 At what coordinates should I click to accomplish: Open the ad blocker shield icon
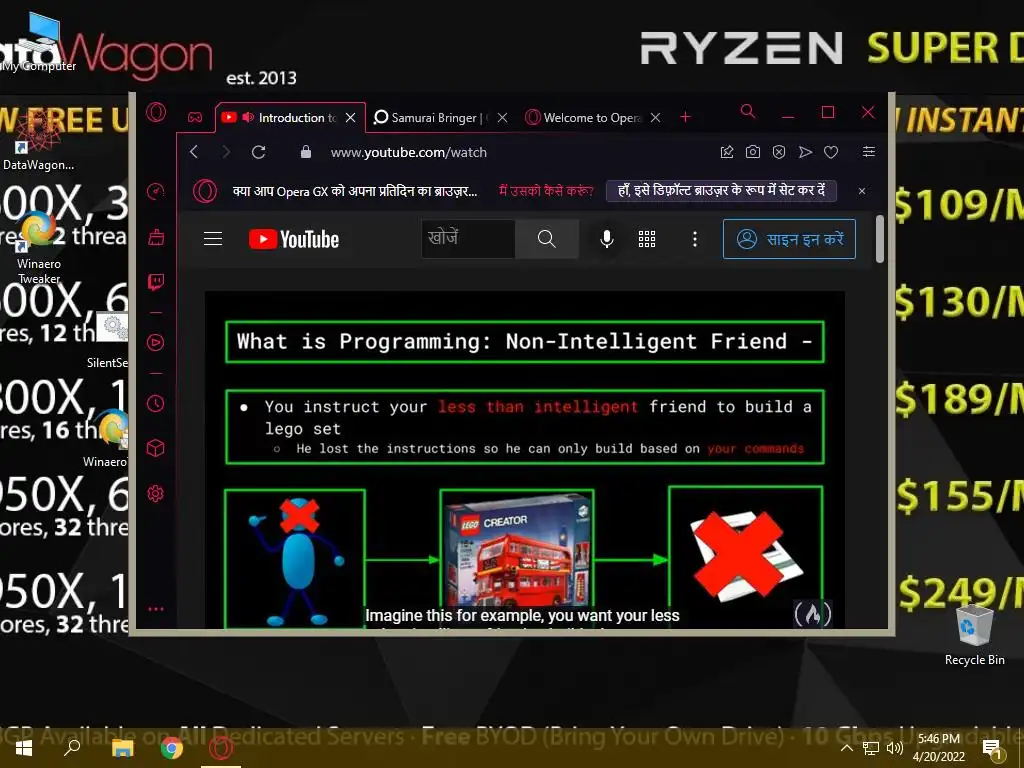778,152
